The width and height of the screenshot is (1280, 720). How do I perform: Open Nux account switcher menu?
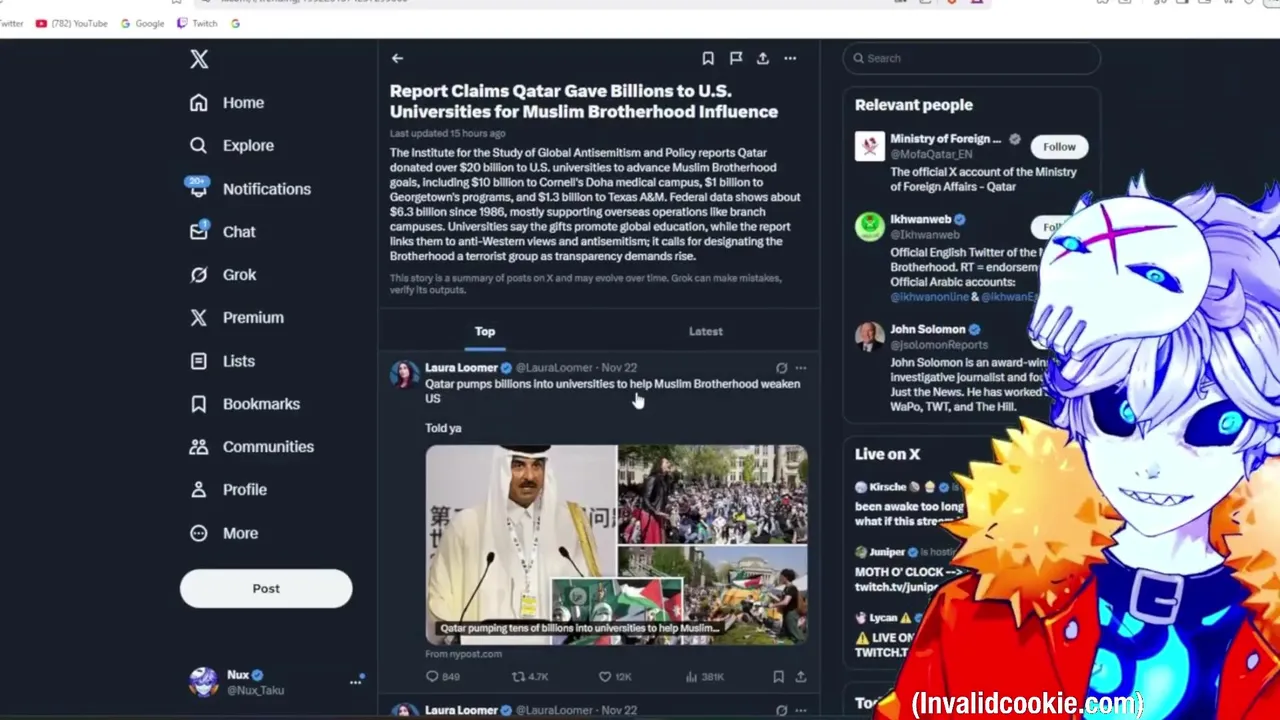(x=355, y=682)
